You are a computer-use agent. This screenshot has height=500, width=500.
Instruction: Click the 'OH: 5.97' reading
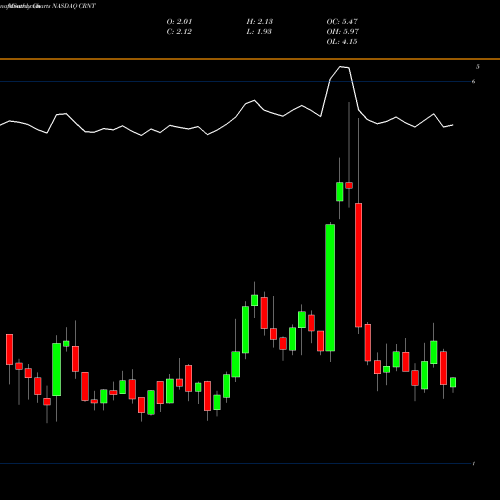click(x=342, y=32)
